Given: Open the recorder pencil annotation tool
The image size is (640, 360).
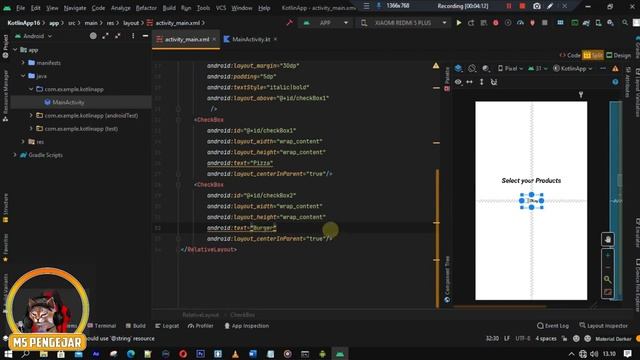Looking at the screenshot, I should click(550, 6).
